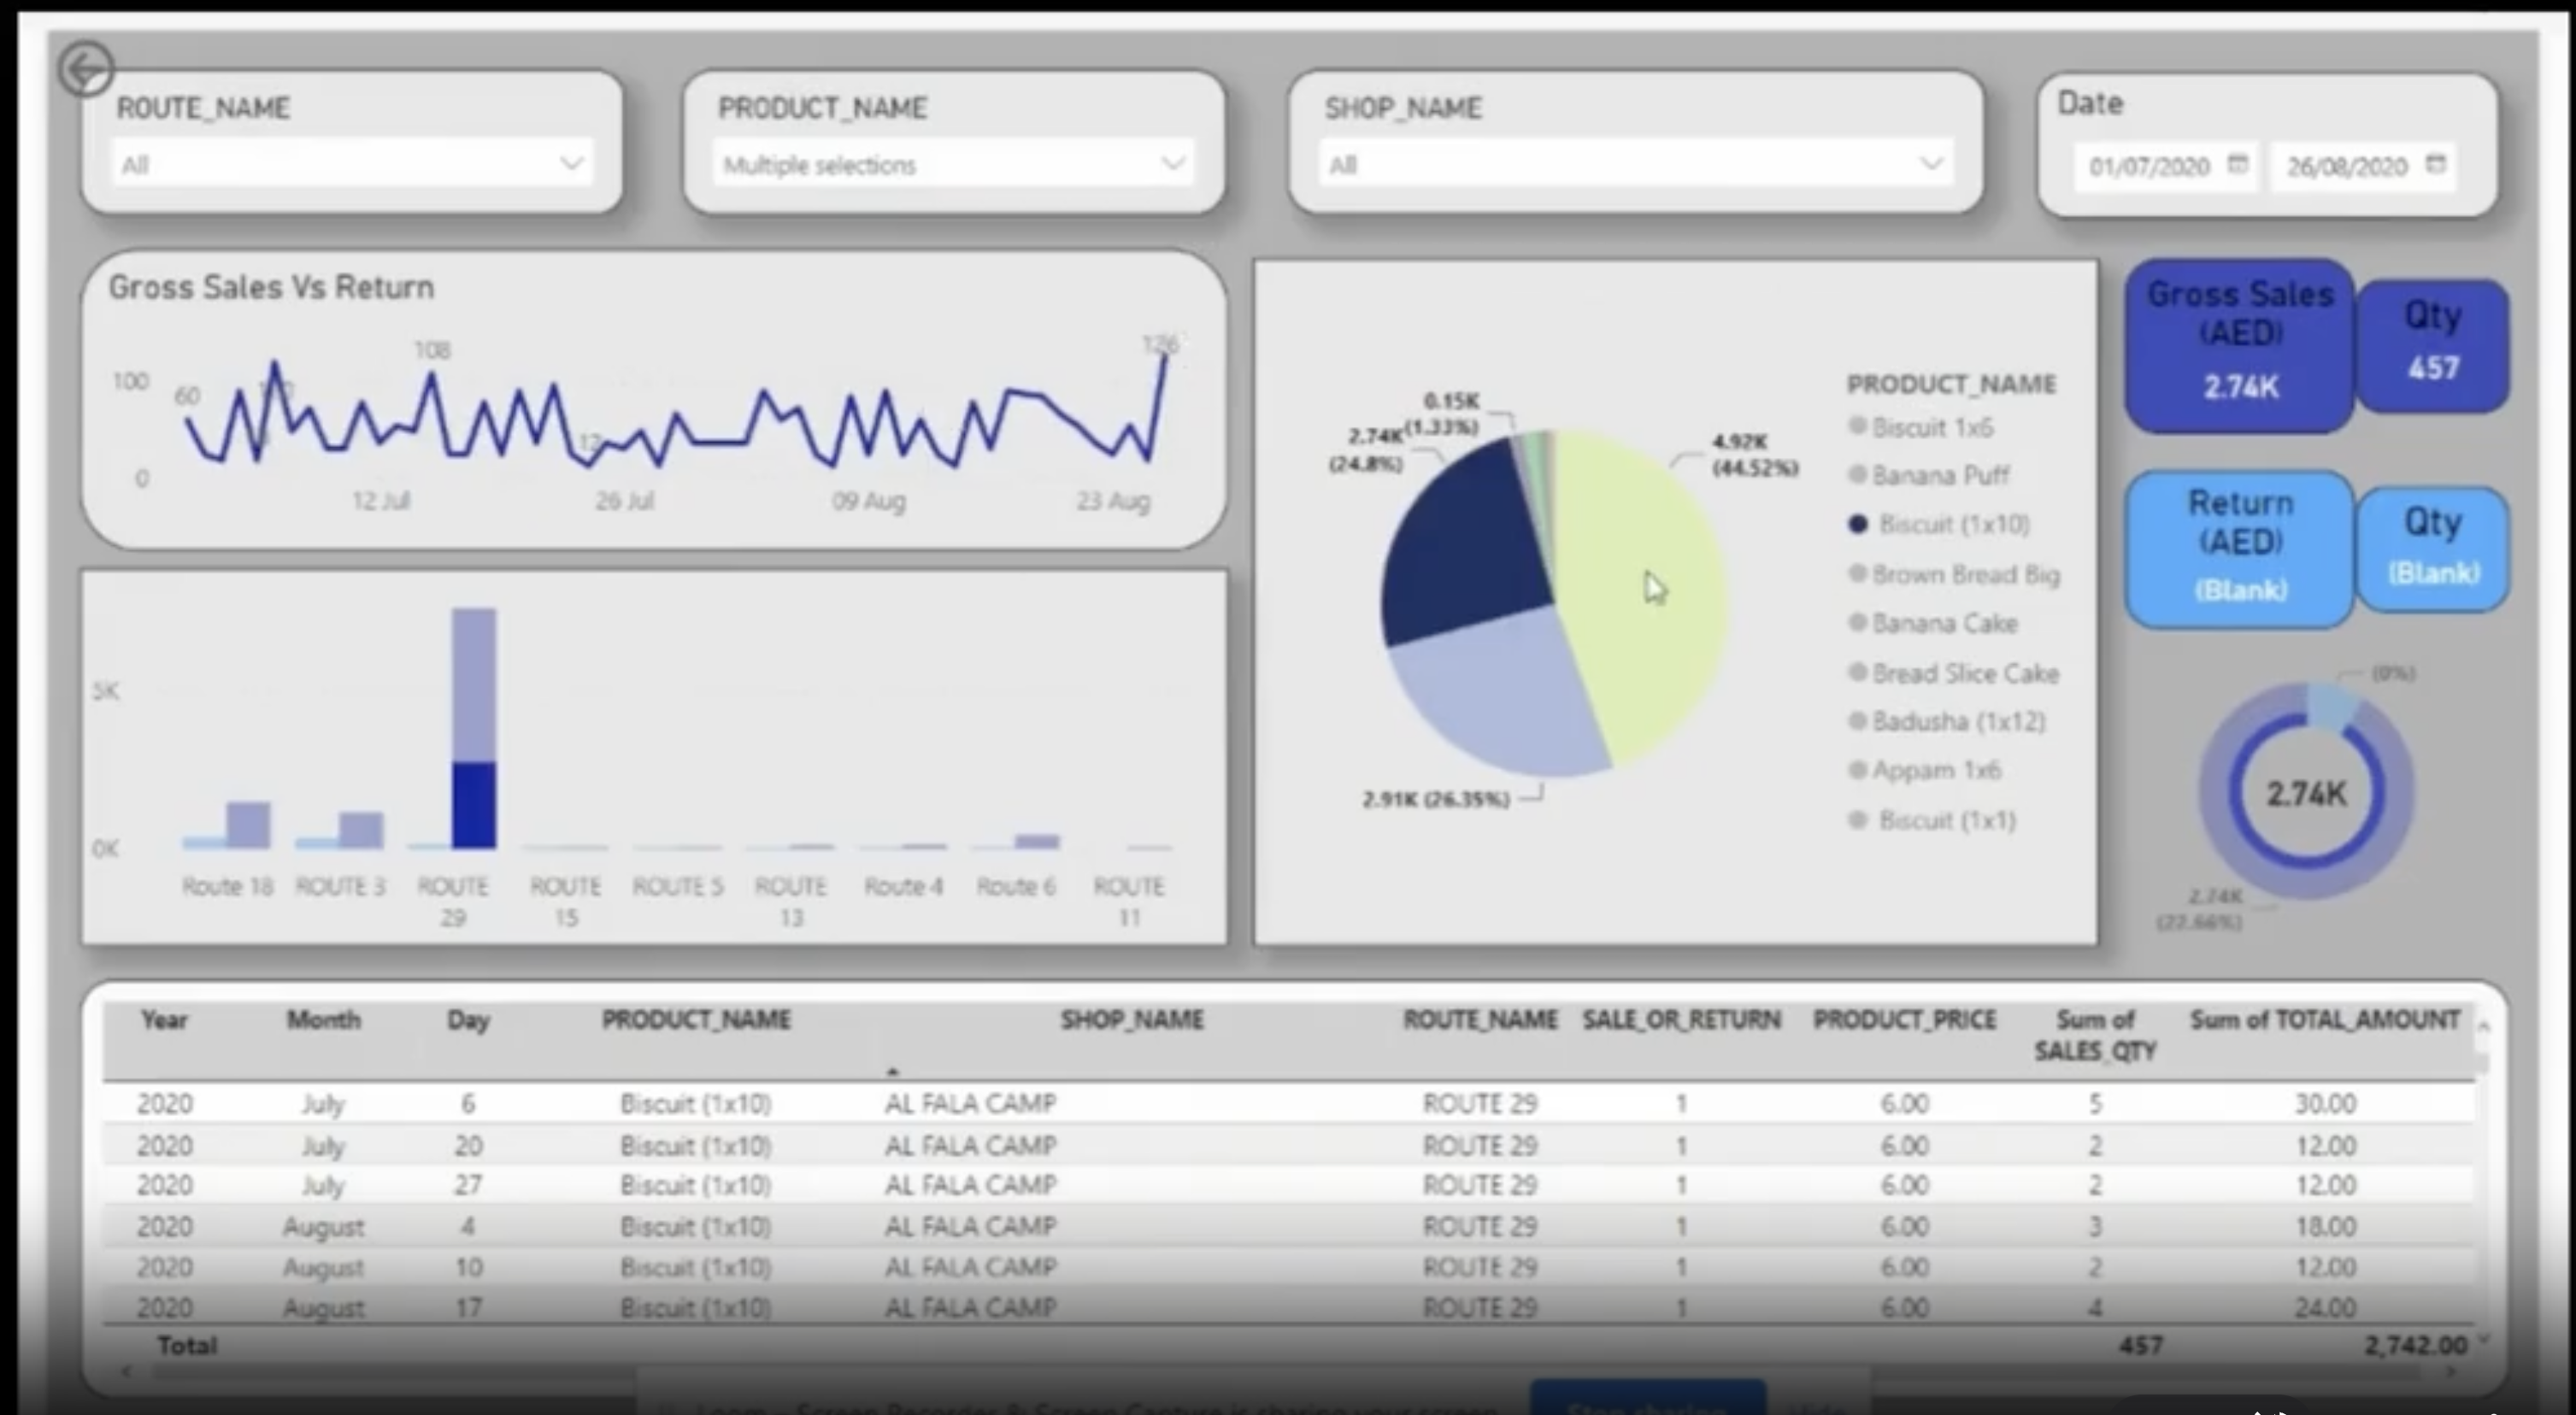Sort table by PRODUCT_NAME column header
Image resolution: width=2576 pixels, height=1415 pixels.
(x=696, y=1020)
